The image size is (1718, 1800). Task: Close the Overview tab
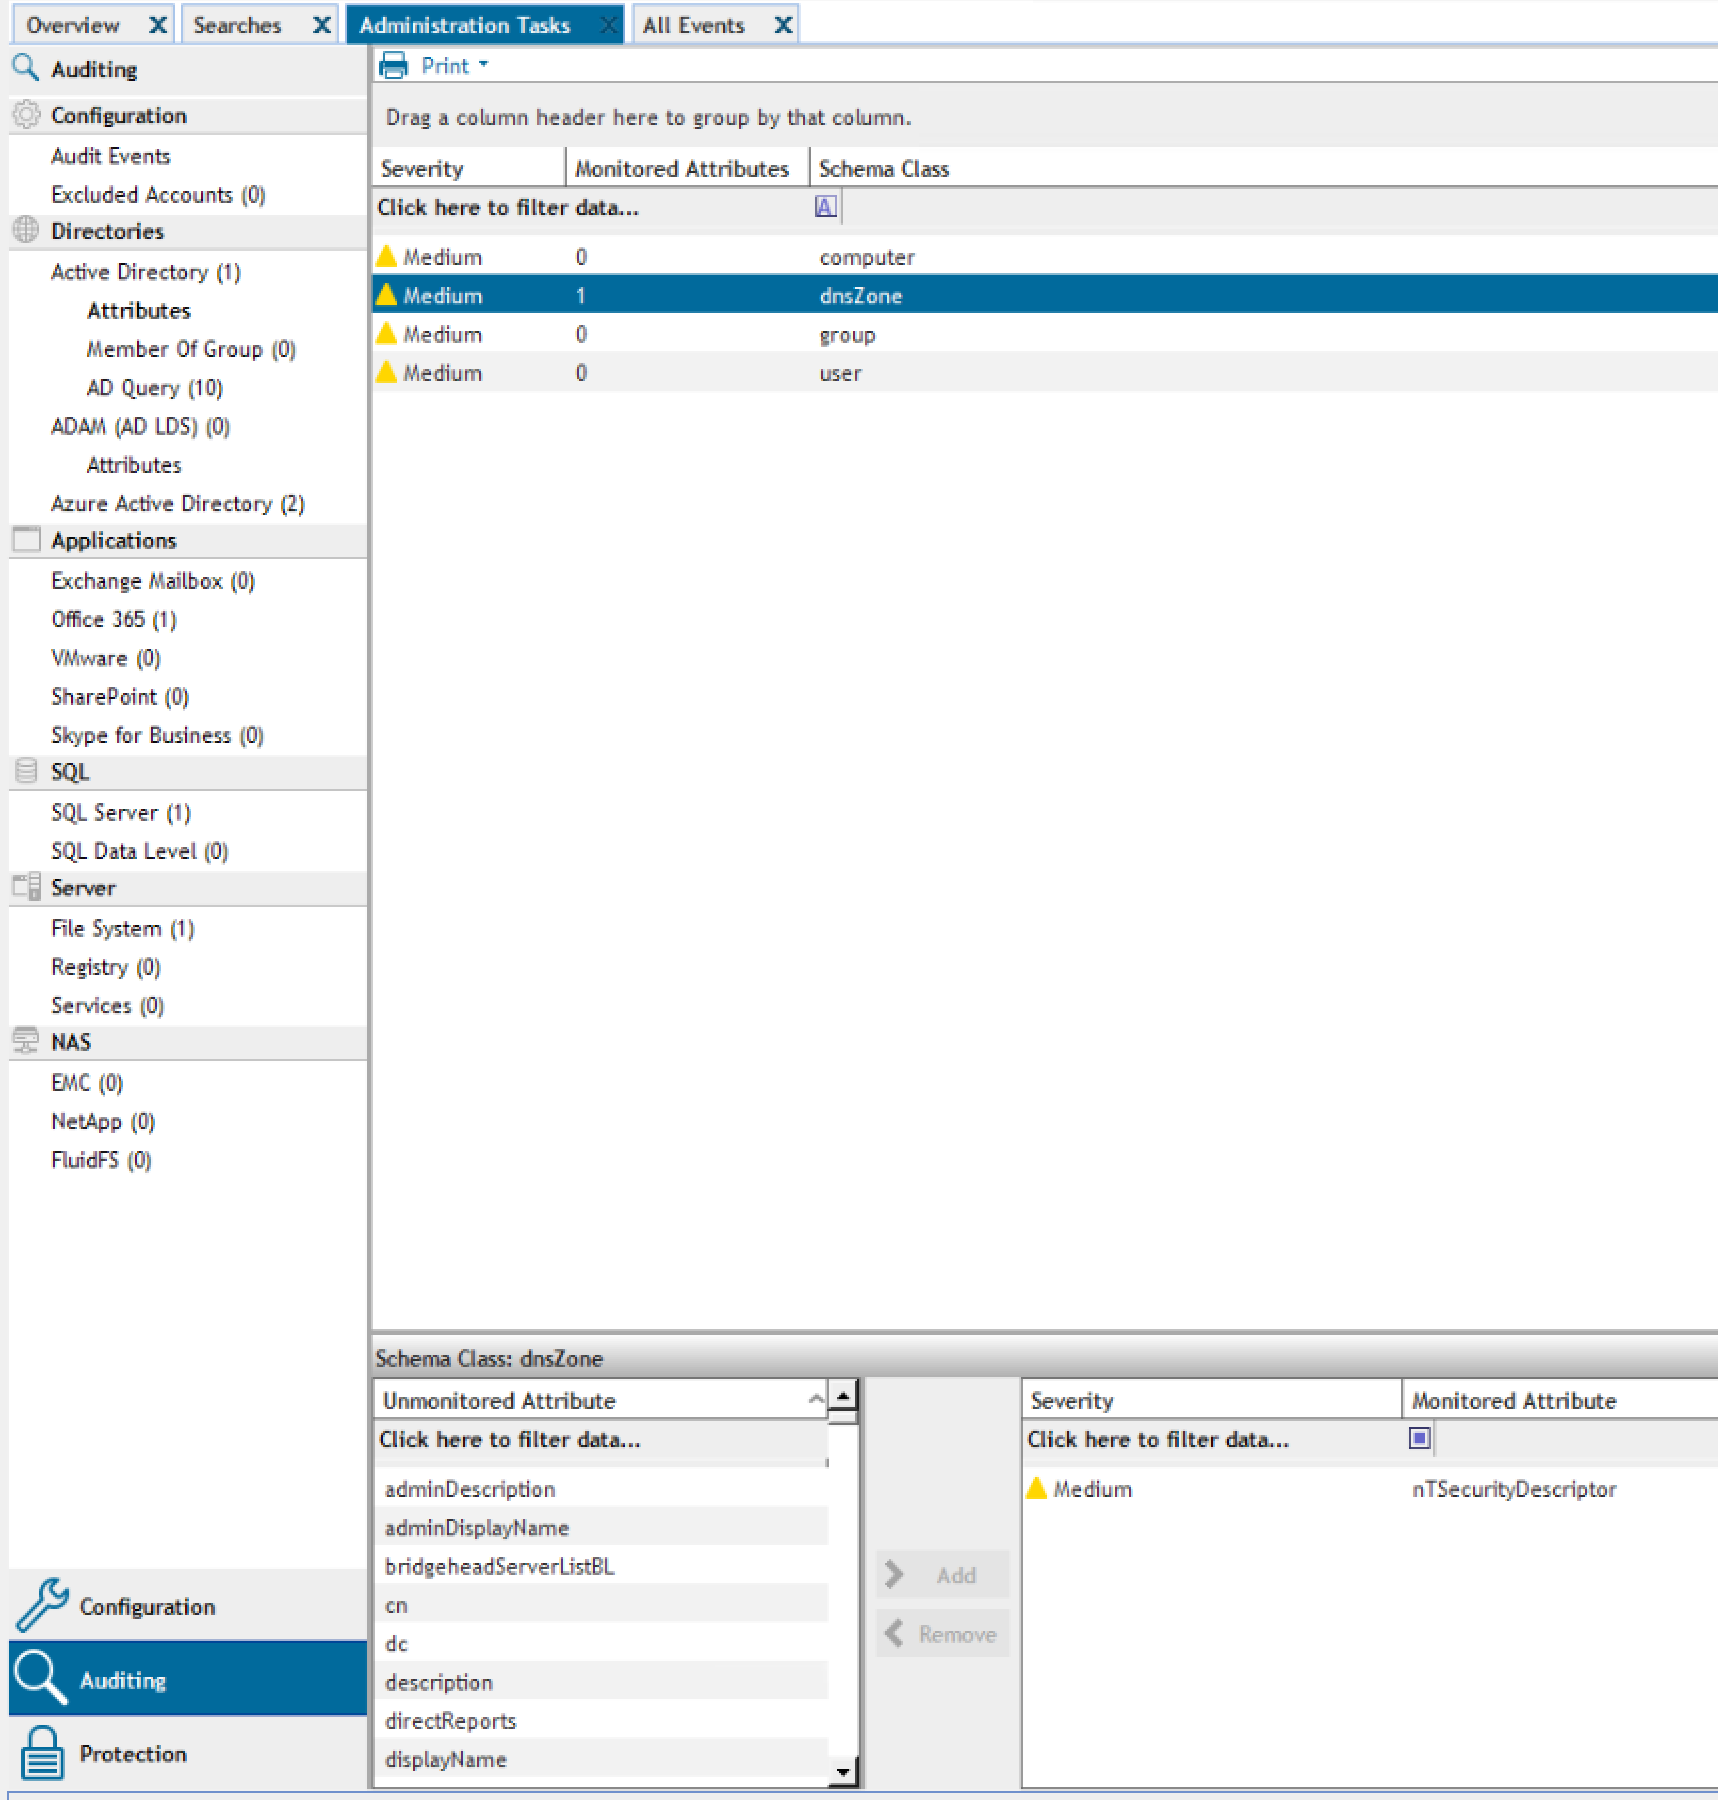[157, 25]
